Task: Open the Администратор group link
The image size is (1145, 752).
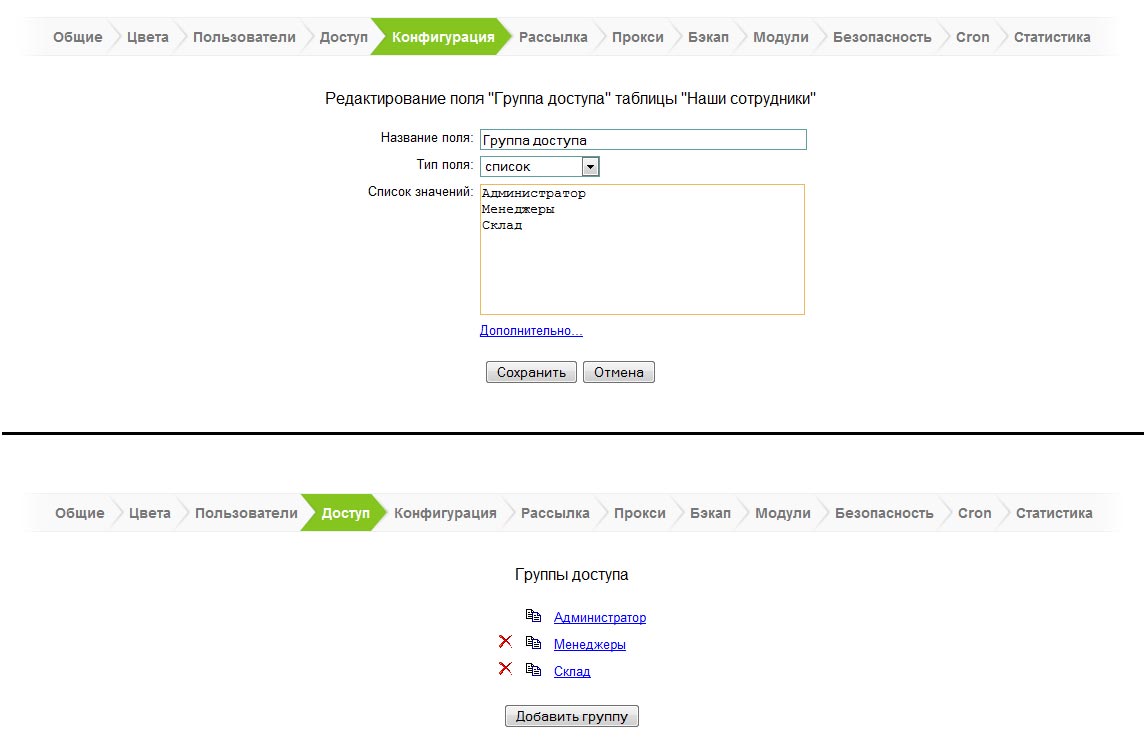Action: (601, 617)
